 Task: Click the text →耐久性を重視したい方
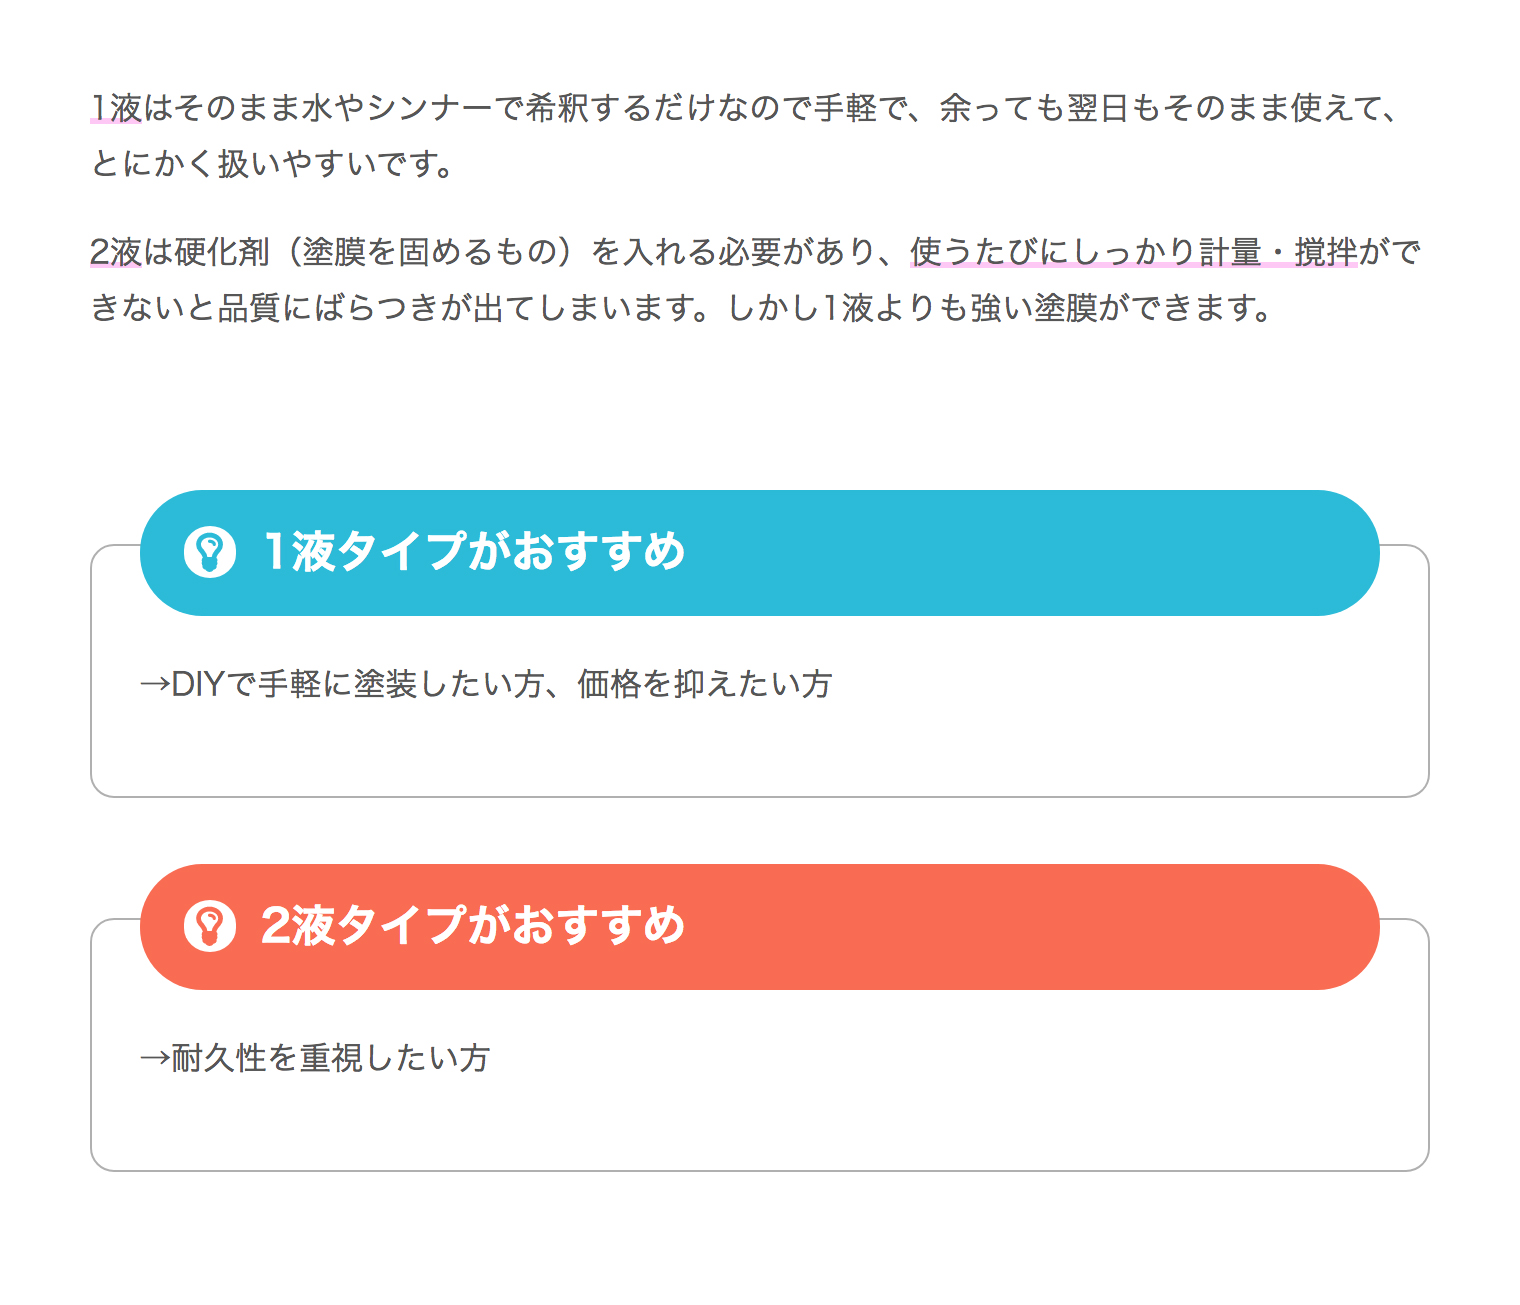tap(315, 1058)
